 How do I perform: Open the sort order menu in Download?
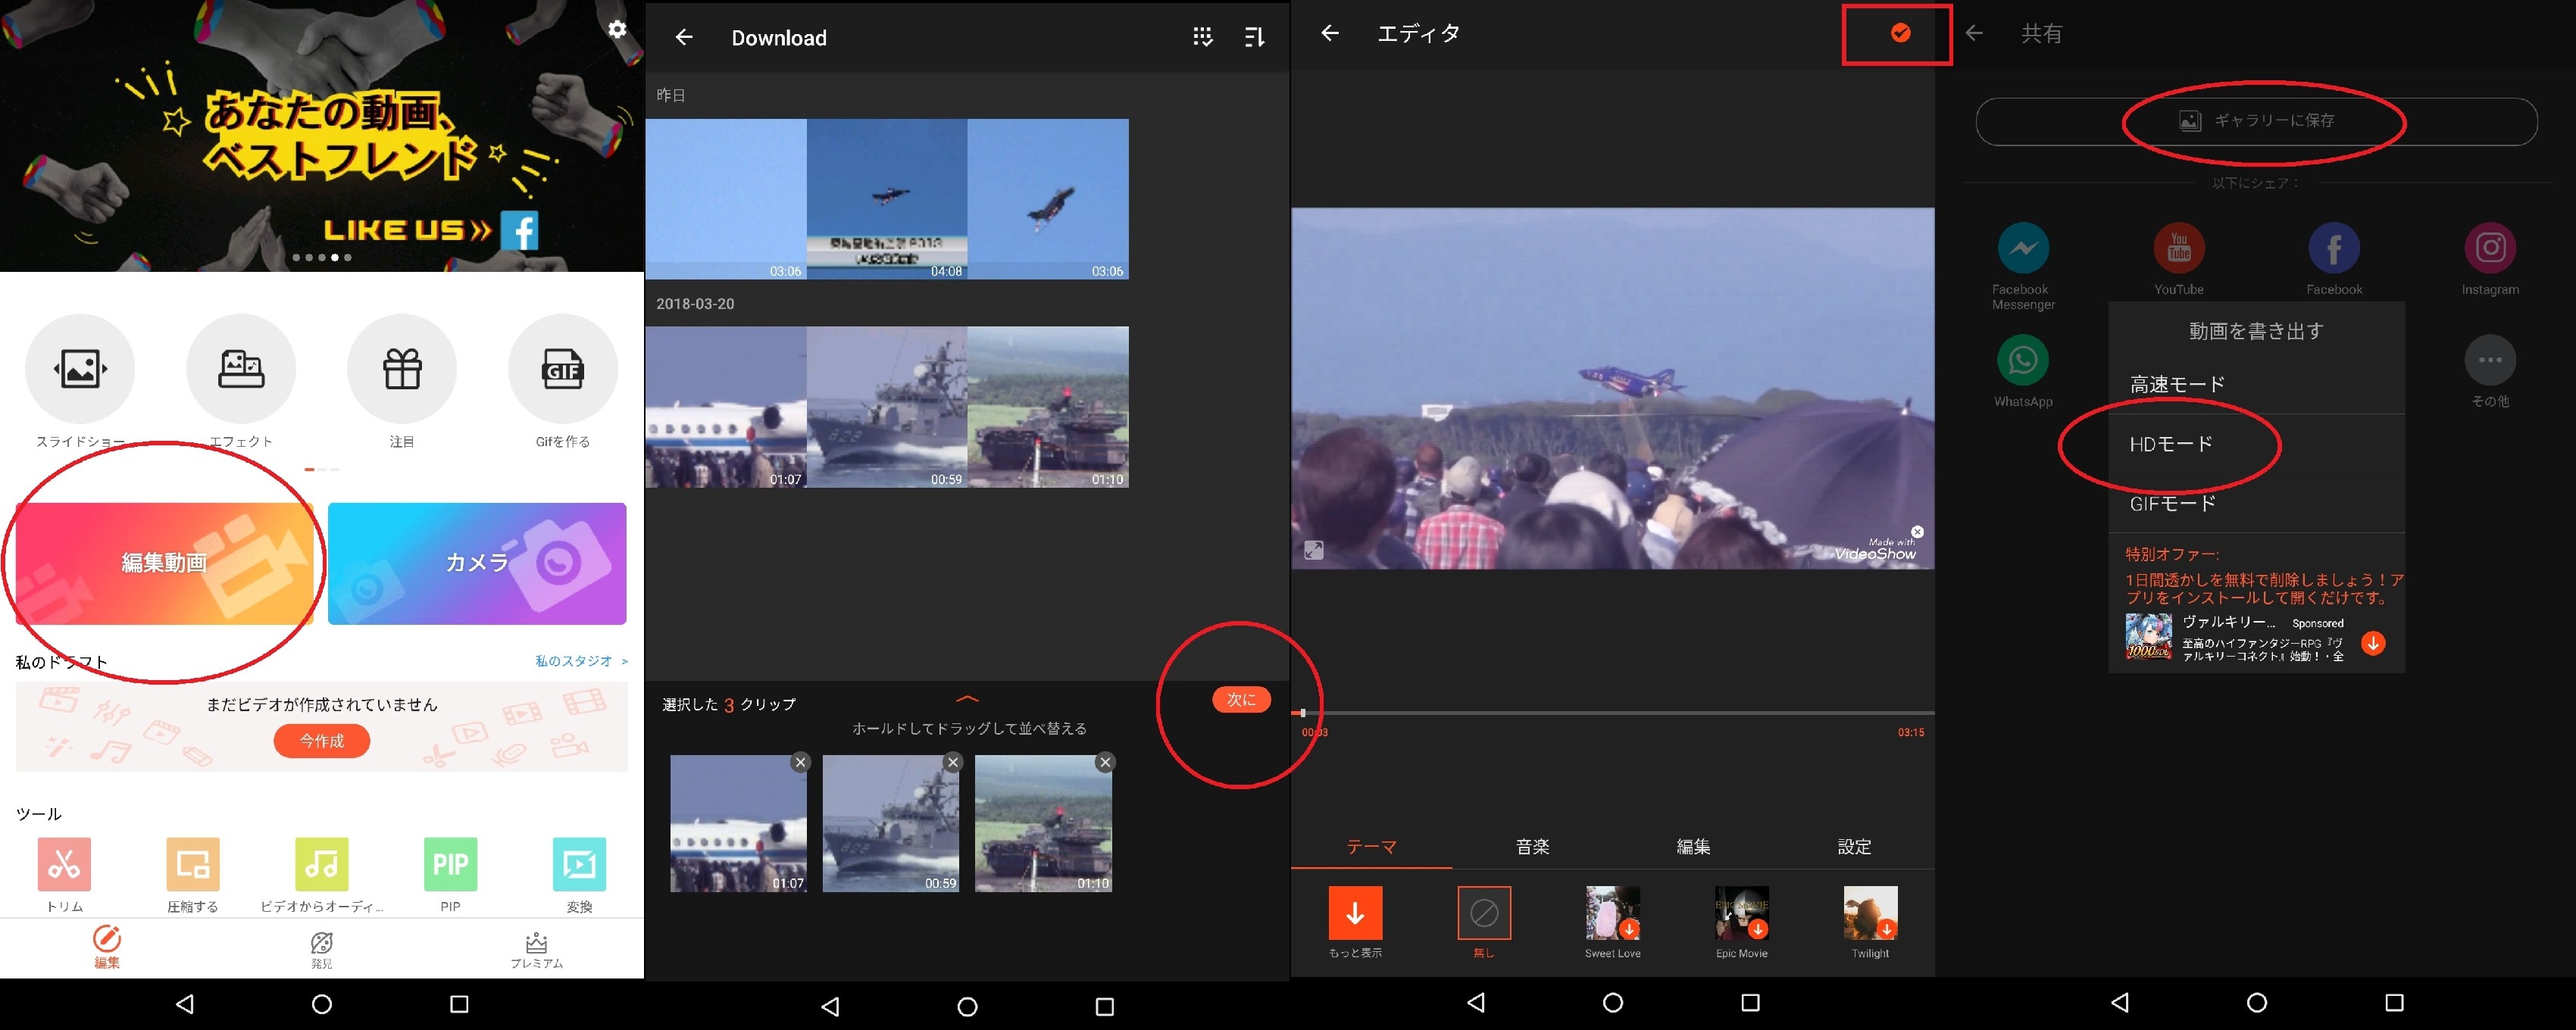(1253, 37)
